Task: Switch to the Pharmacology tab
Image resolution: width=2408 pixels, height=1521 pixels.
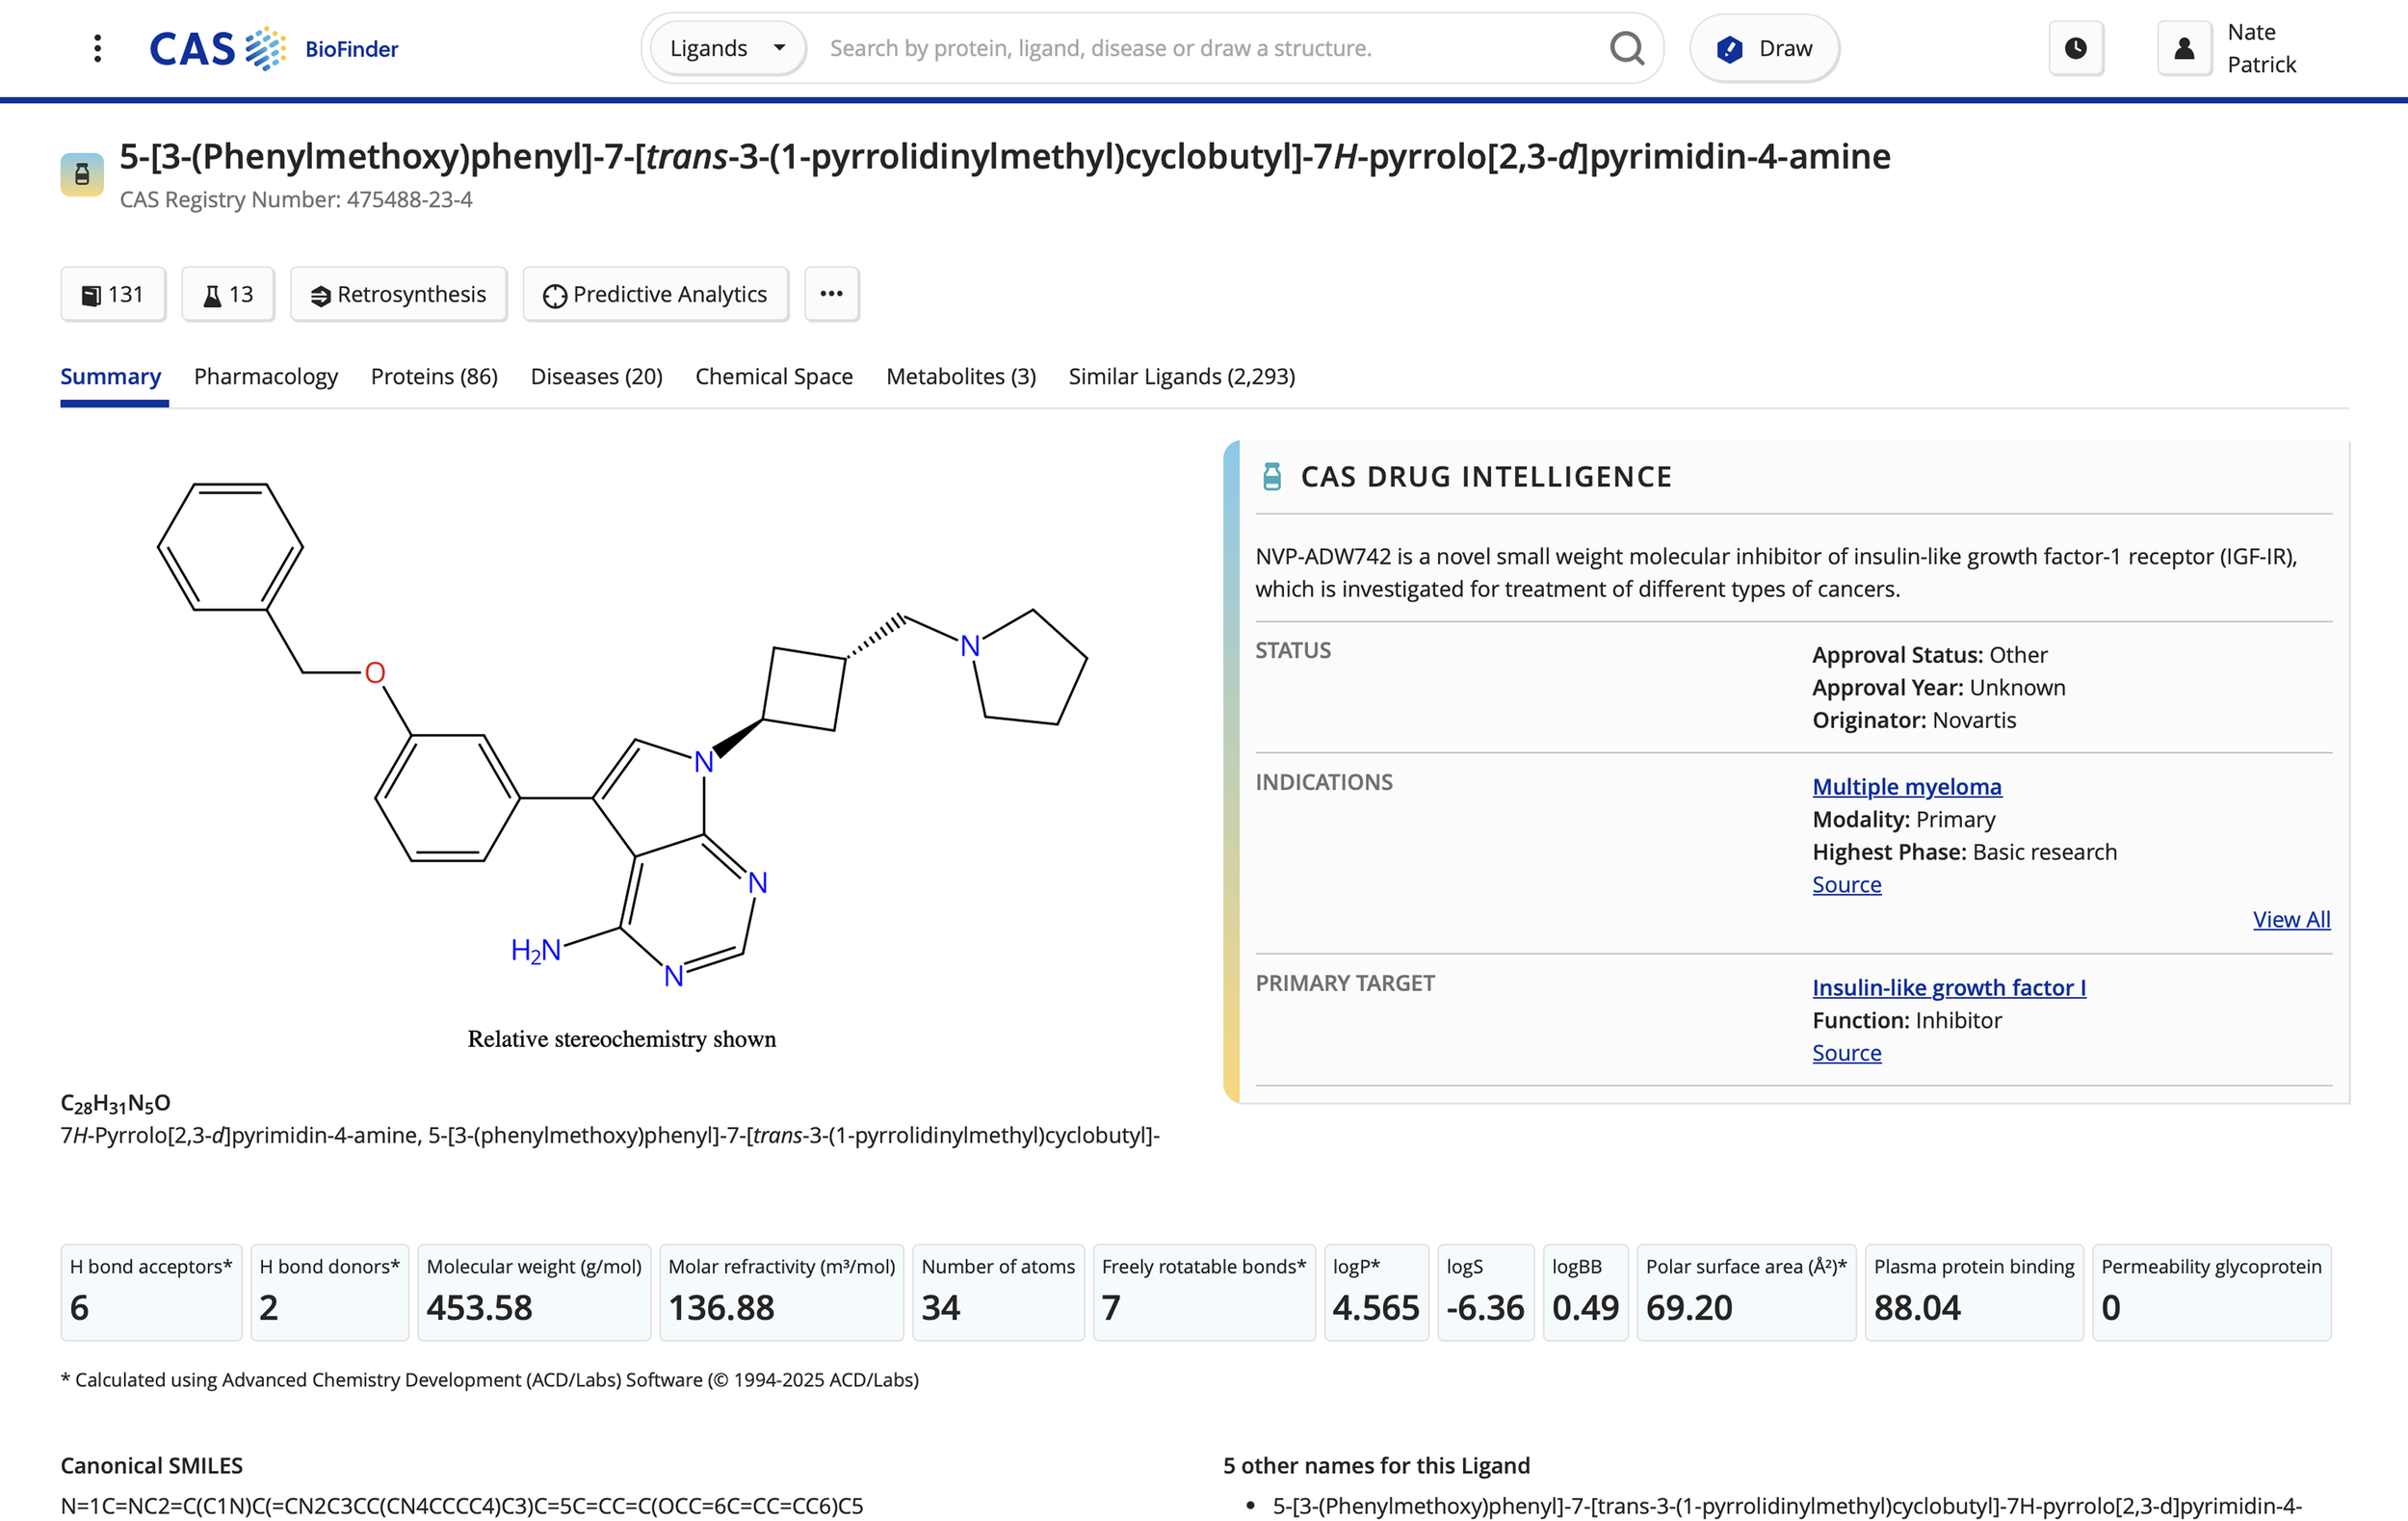Action: [265, 377]
